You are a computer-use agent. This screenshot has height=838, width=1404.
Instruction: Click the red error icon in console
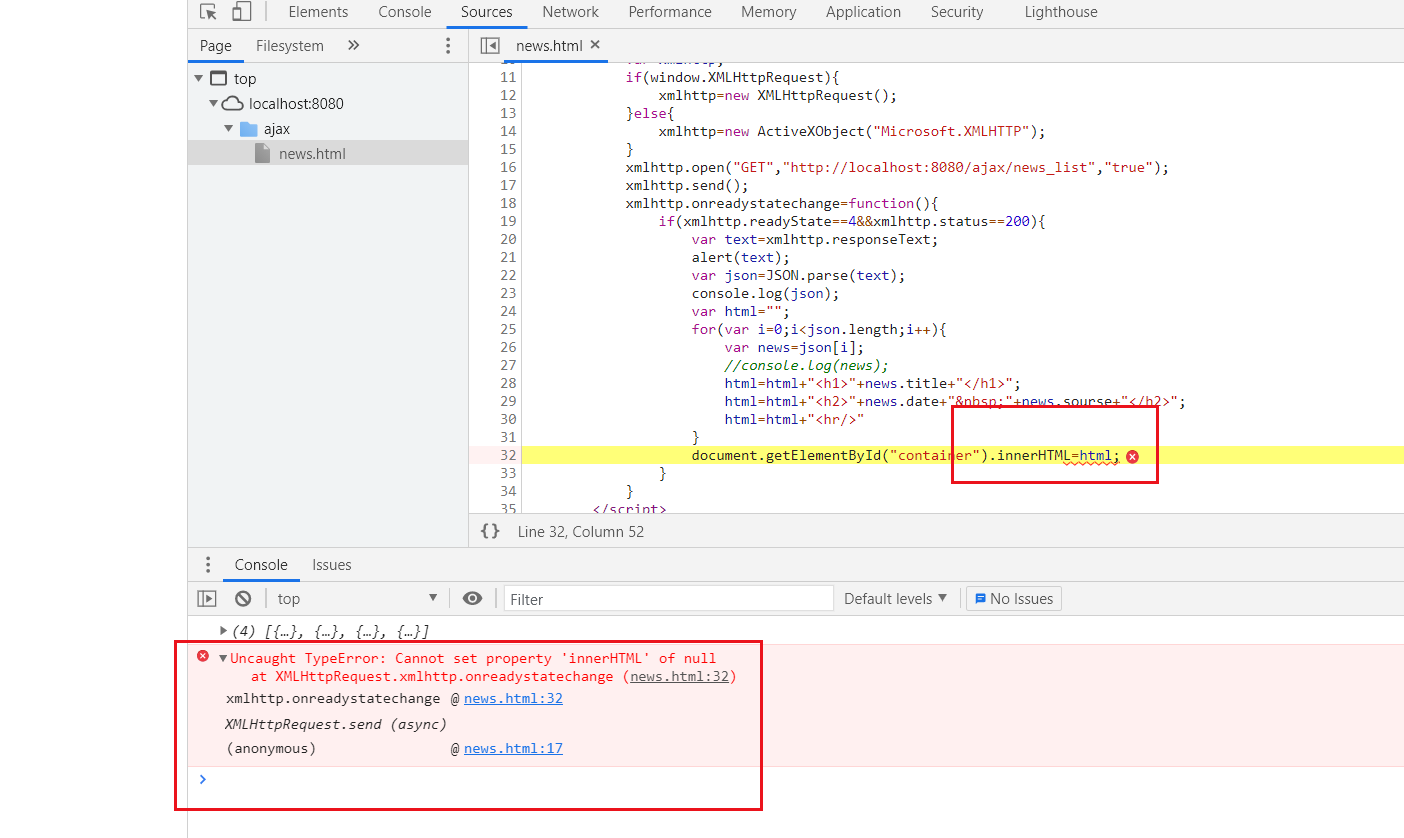[203, 657]
